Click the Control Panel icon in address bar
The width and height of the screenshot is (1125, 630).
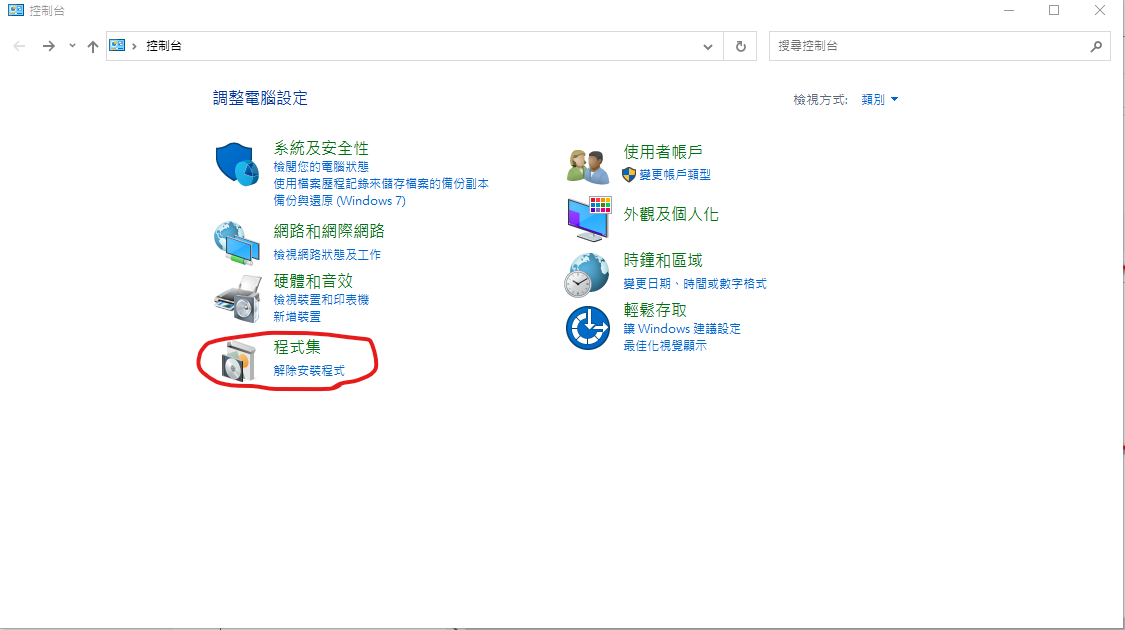[117, 45]
